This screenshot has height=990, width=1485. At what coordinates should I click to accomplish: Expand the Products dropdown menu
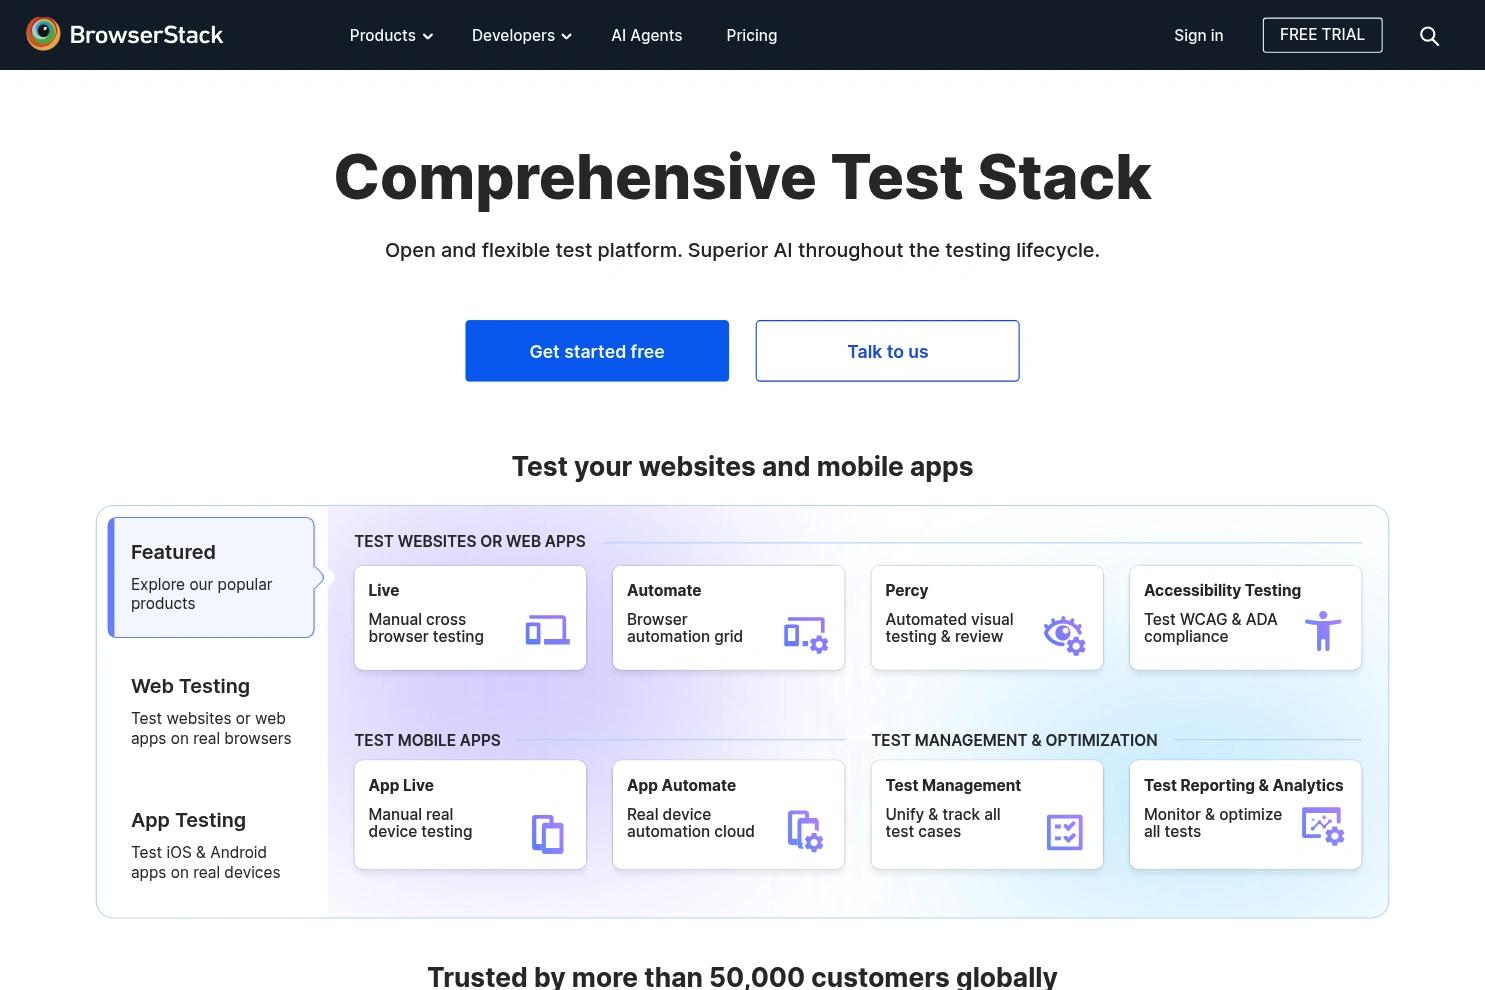391,35
